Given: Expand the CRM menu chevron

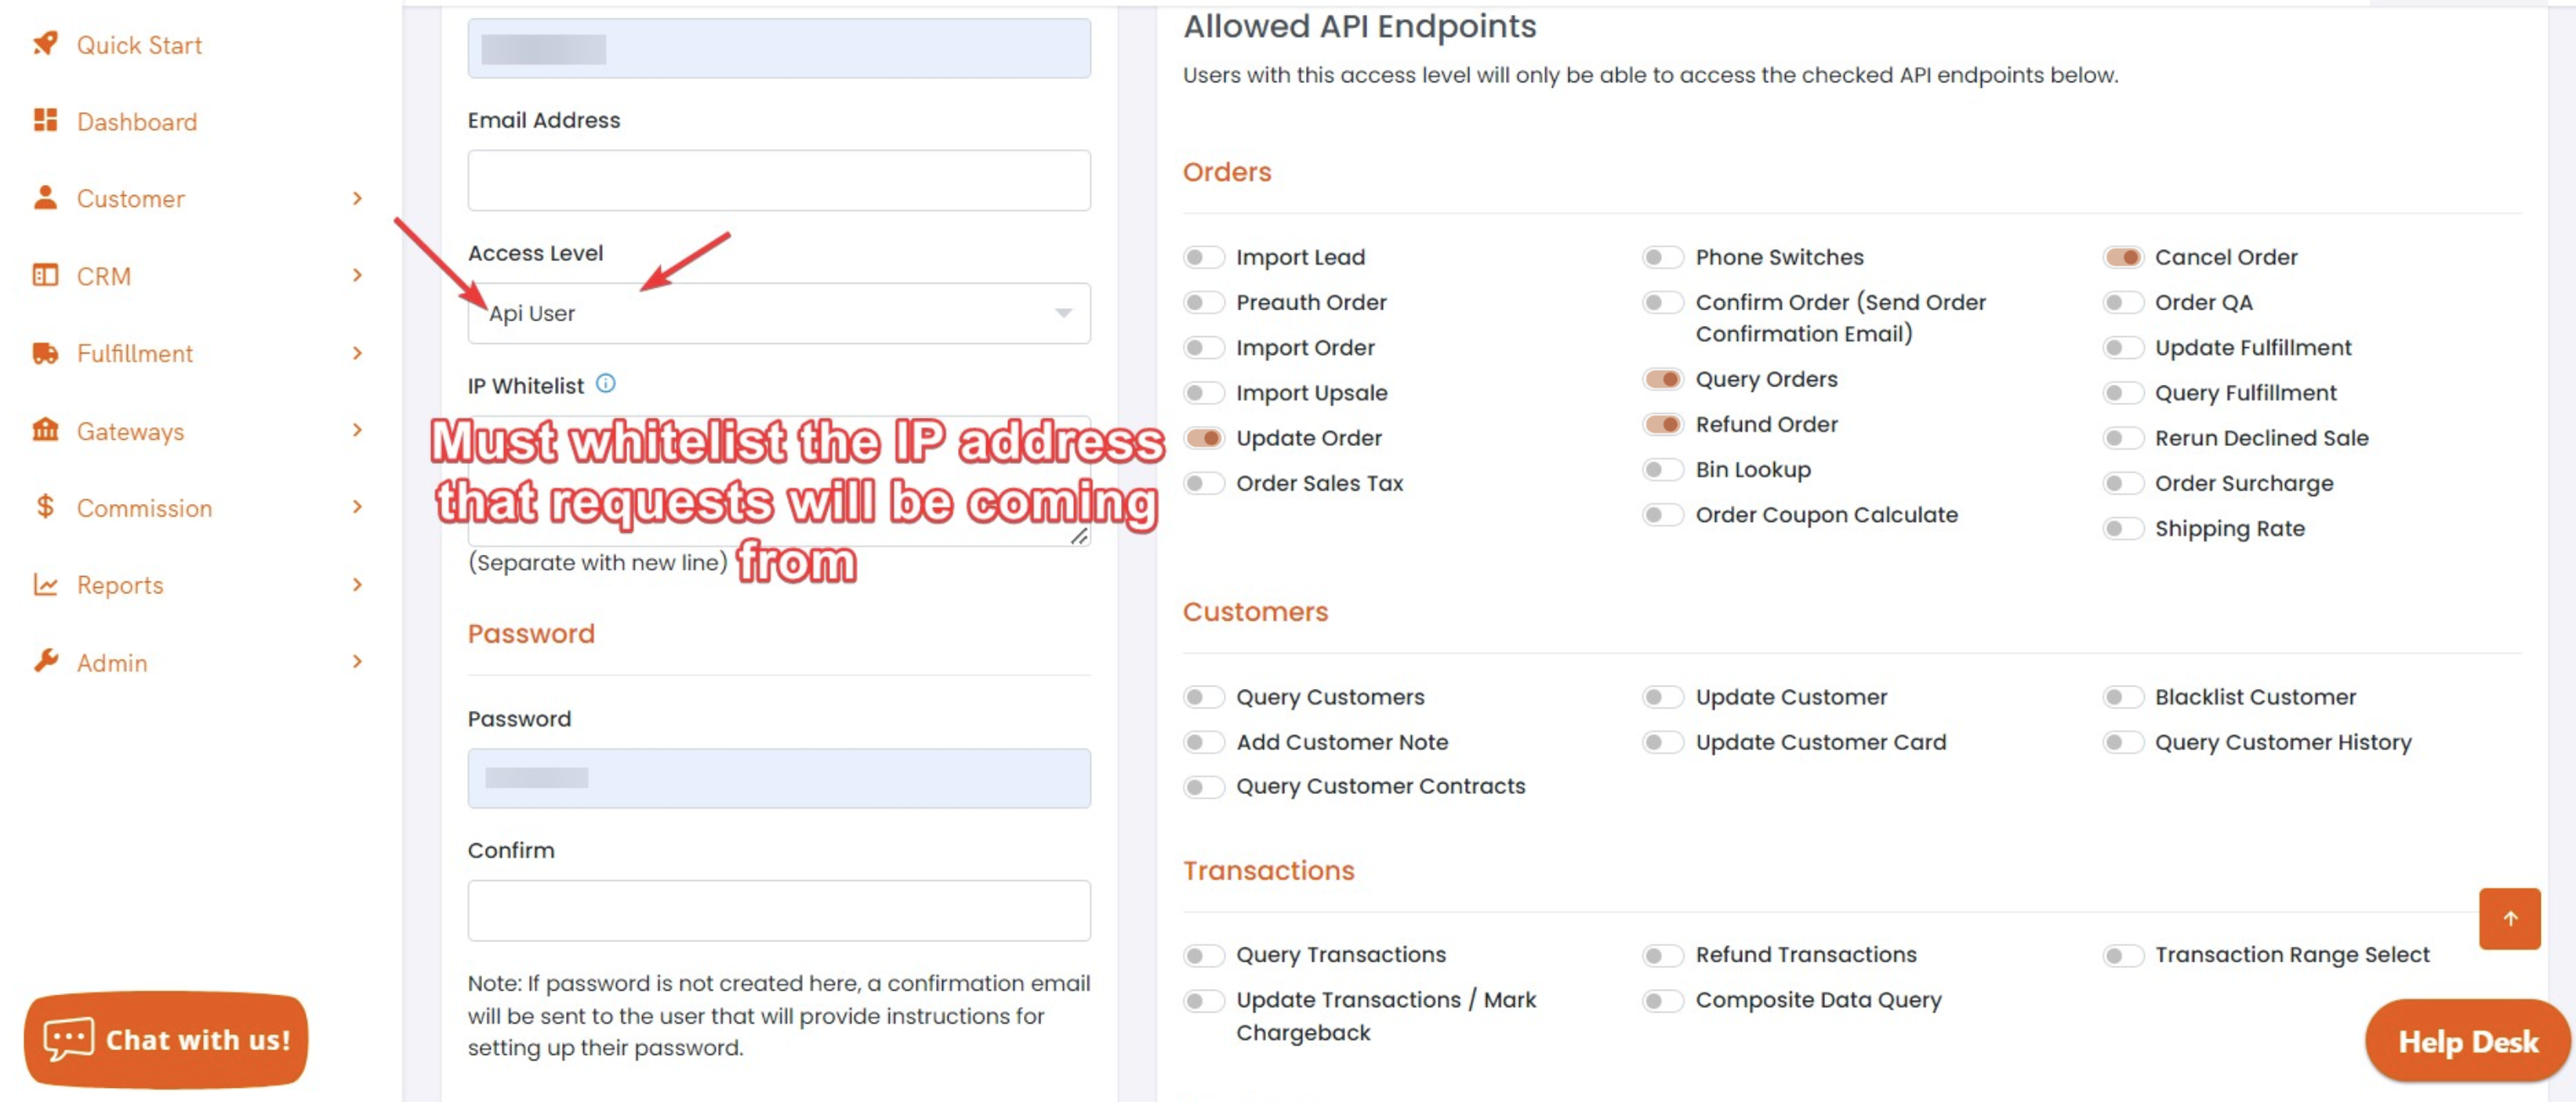Looking at the screenshot, I should 357,275.
